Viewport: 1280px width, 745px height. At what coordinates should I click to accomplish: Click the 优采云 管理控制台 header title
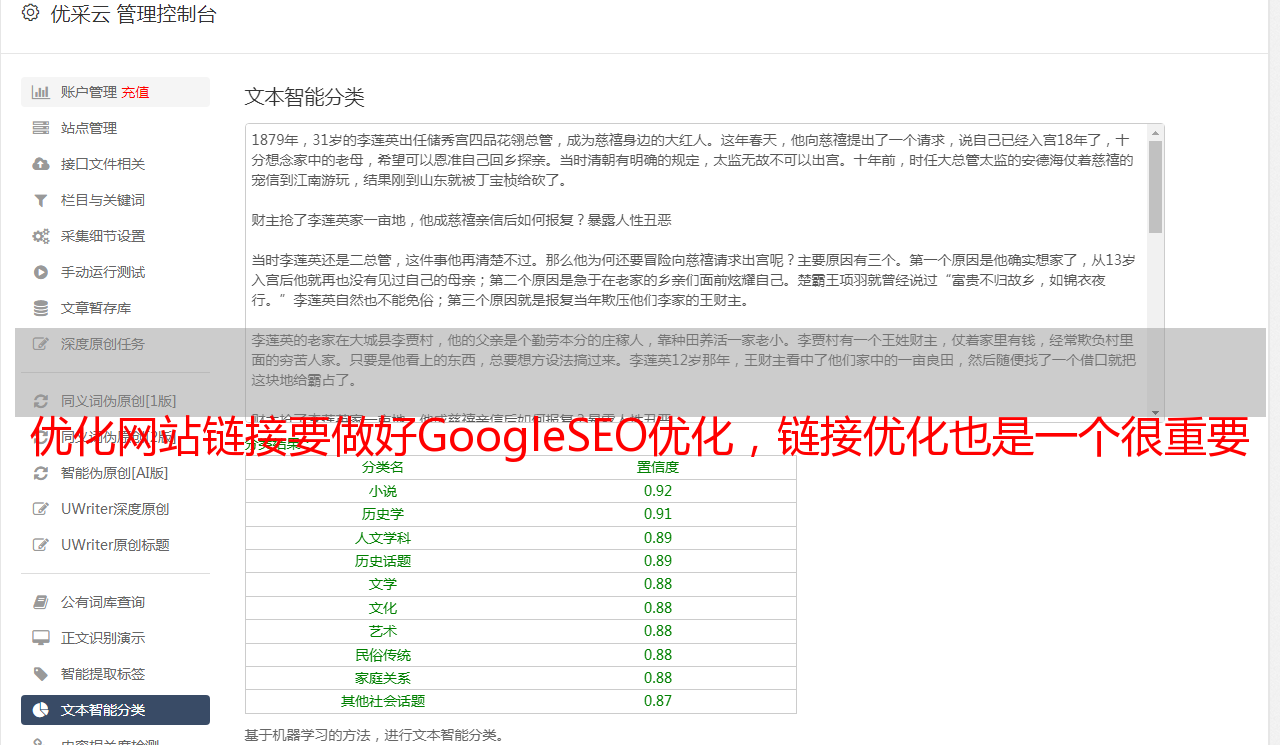click(133, 14)
